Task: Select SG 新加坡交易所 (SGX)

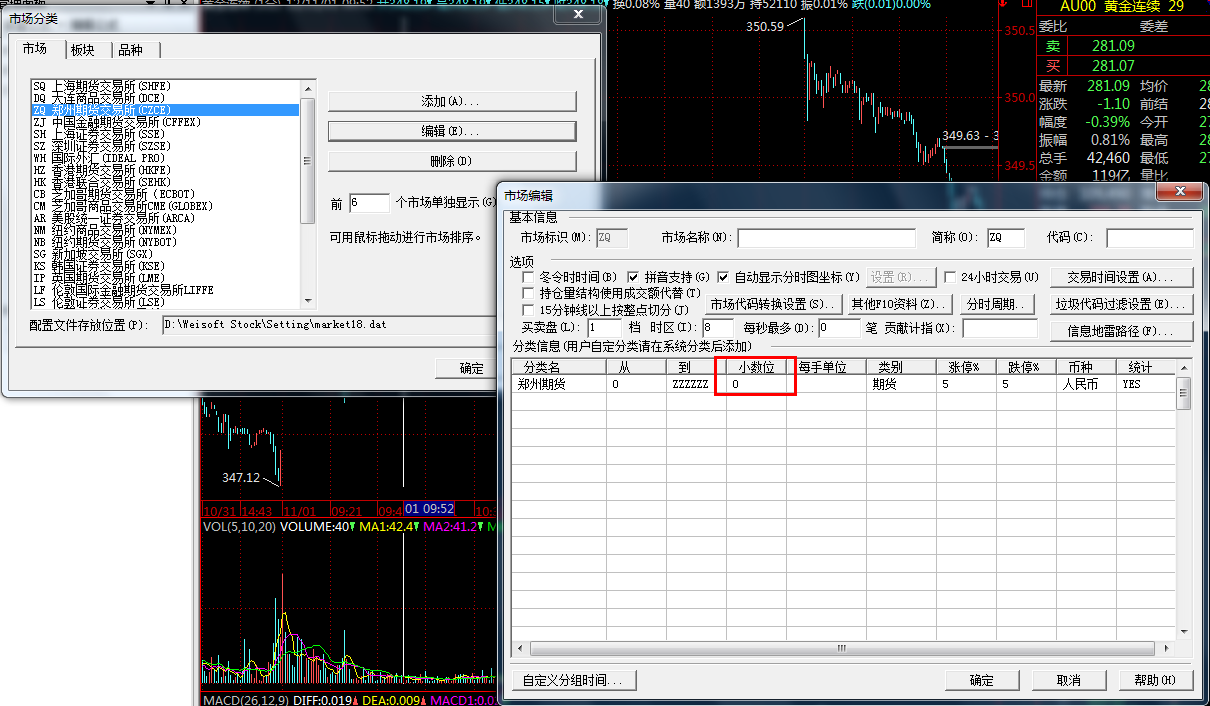Action: (165, 254)
